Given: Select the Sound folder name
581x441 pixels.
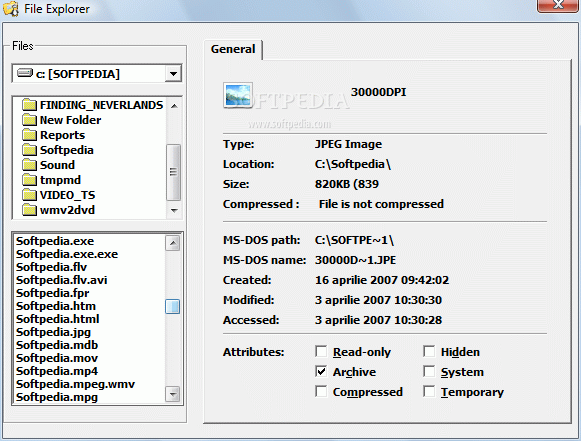Looking at the screenshot, I should [57, 165].
